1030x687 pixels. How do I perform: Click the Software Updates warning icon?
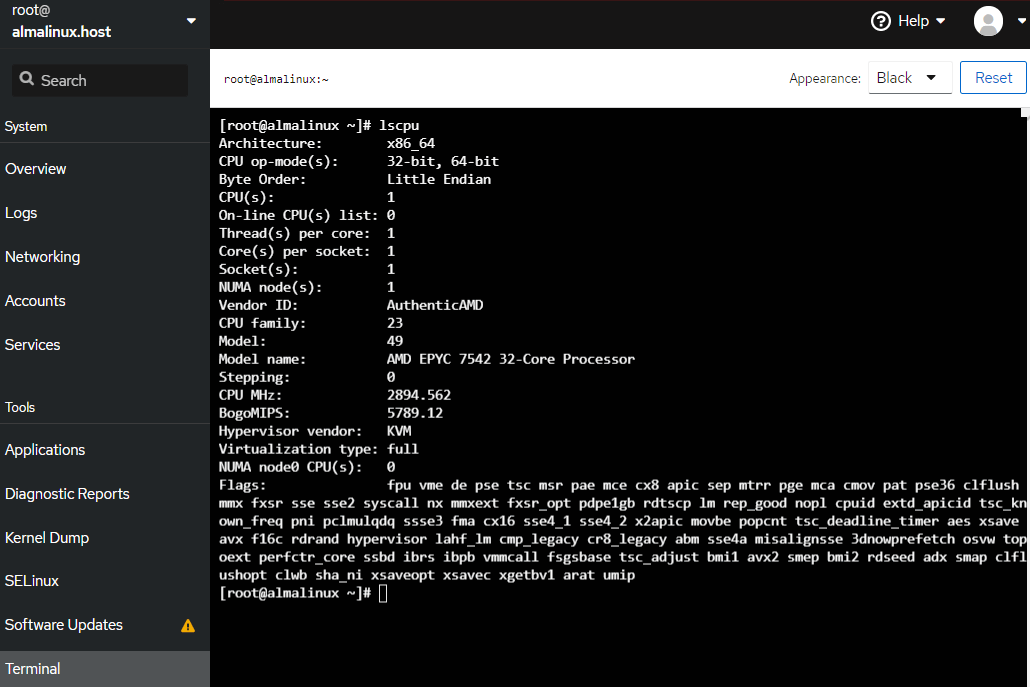click(188, 626)
